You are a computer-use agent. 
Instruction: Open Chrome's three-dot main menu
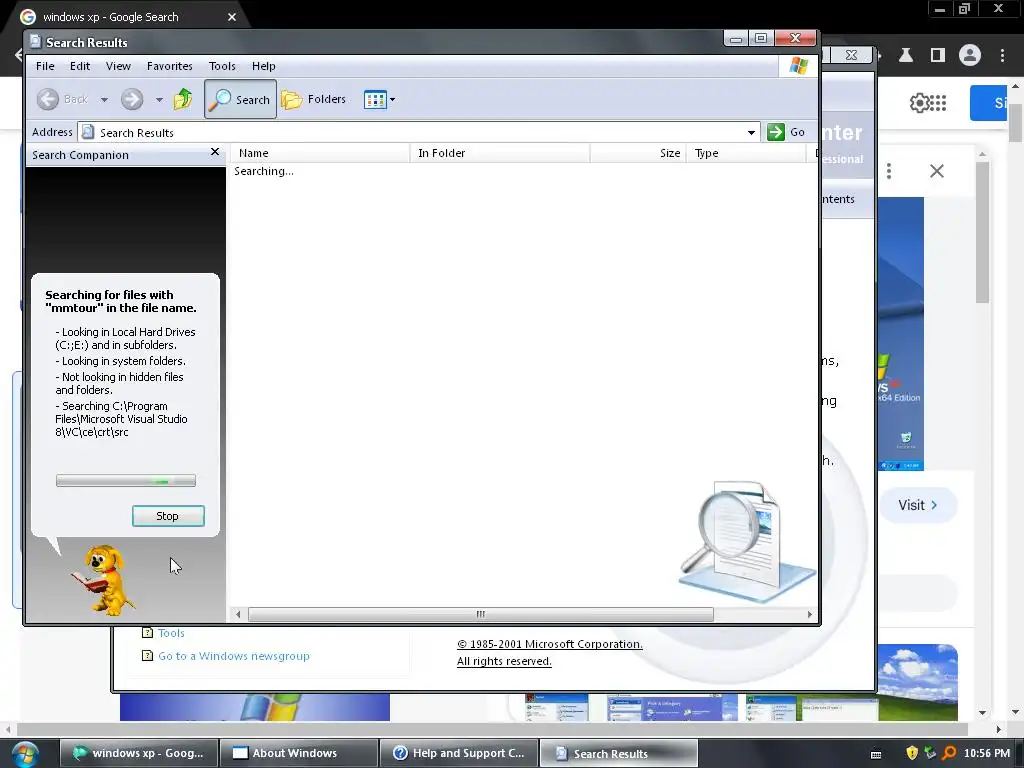1002,56
